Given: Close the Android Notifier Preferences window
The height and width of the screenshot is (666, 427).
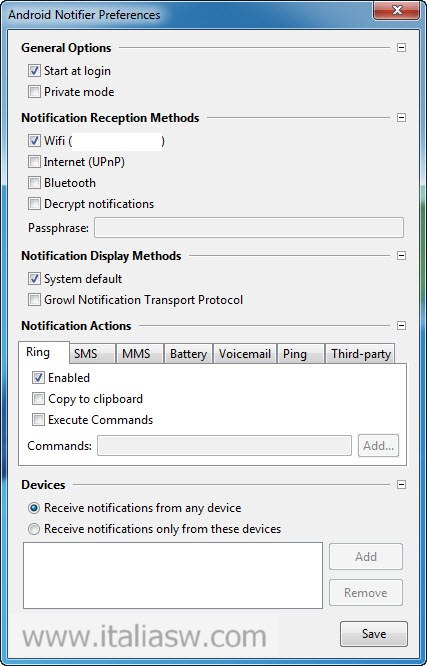Looking at the screenshot, I should click(397, 10).
